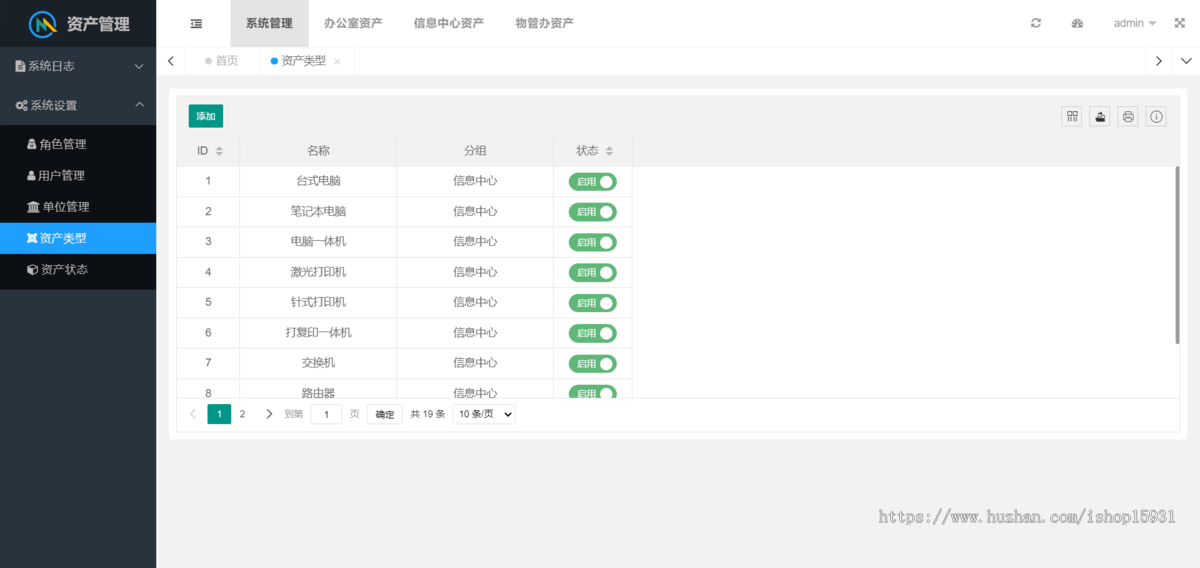Toggle status switch for 交换机

pos(593,363)
